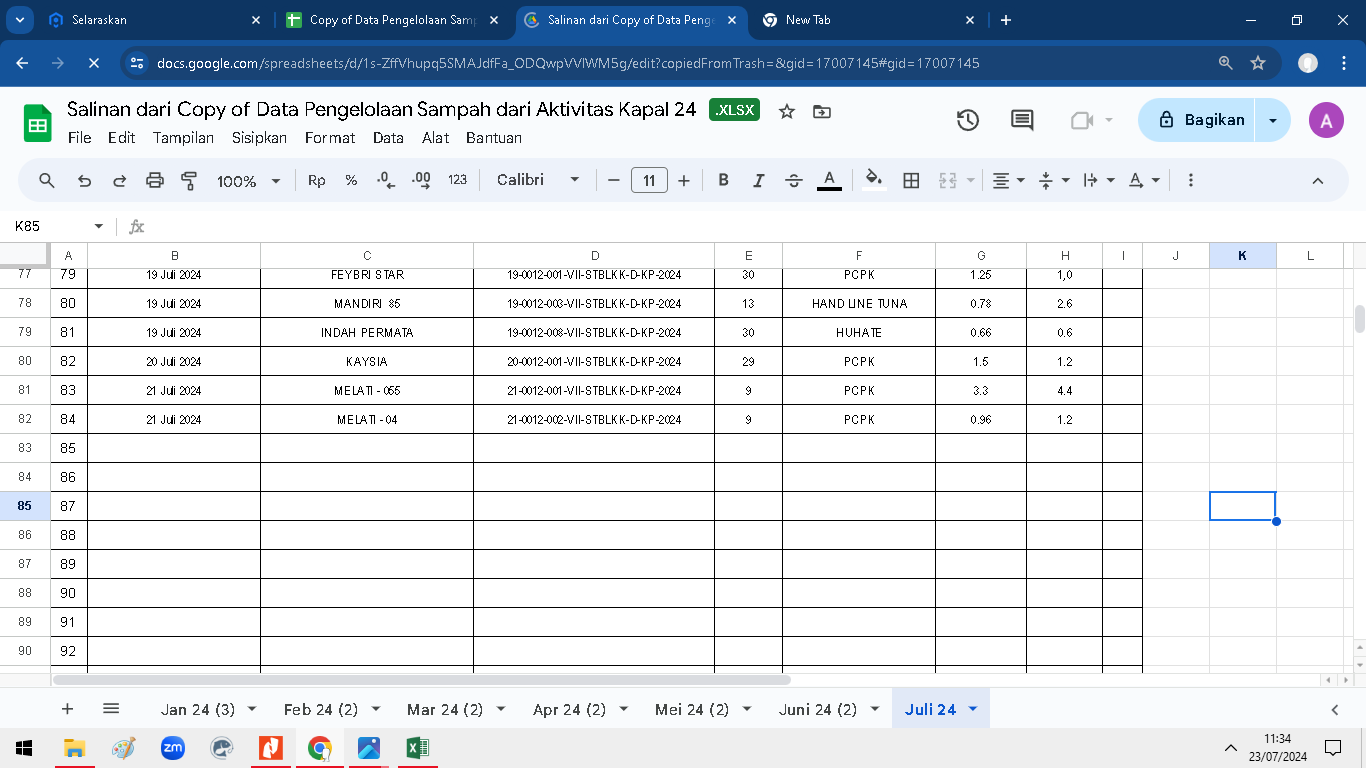
Task: Undo the last action
Action: point(85,181)
